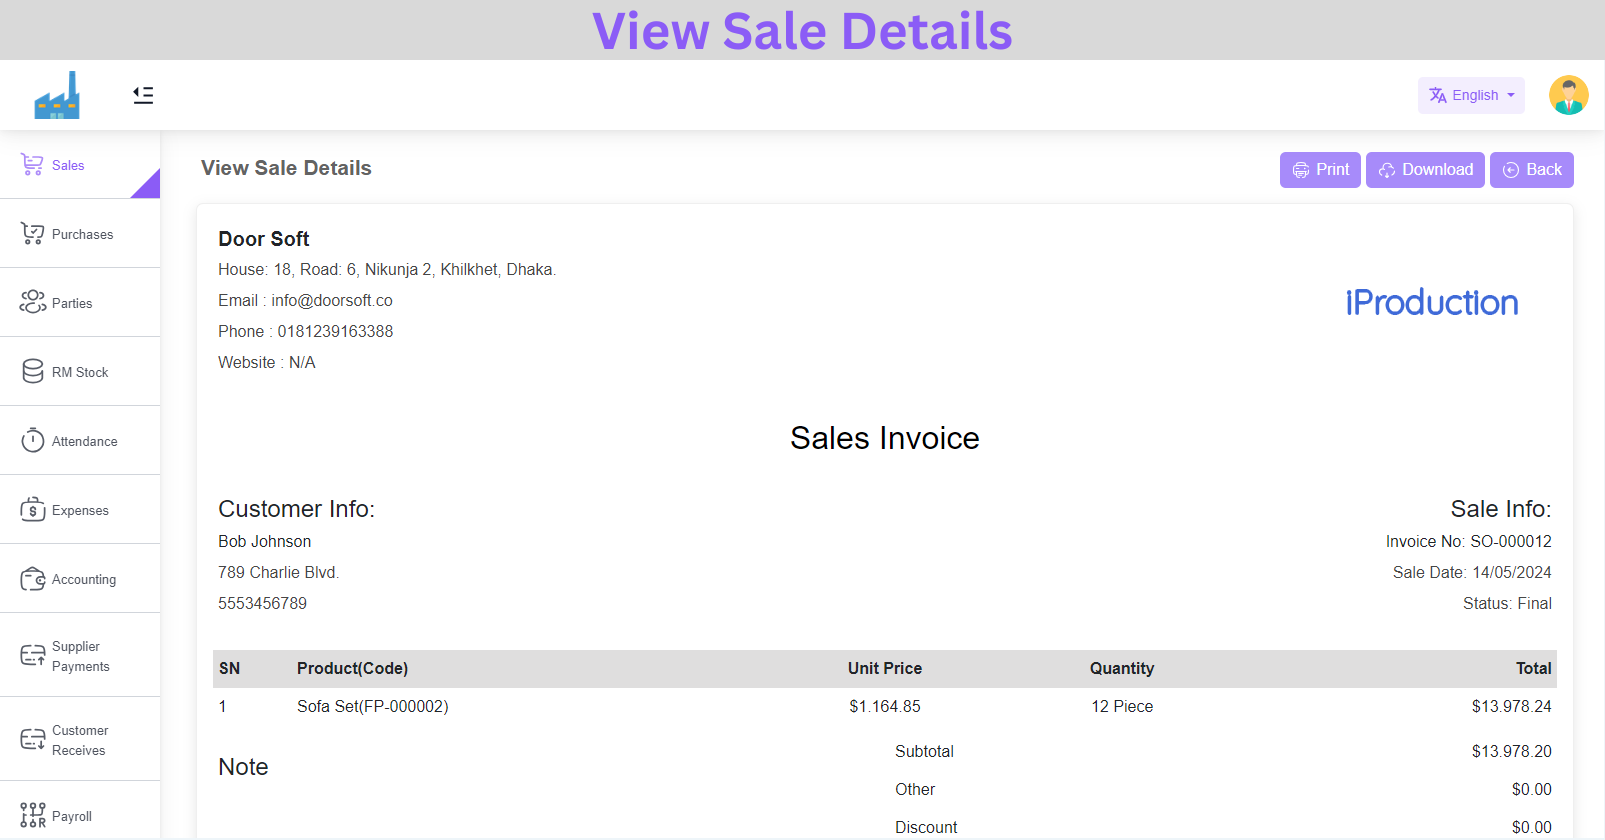Click the Download button

[1425, 170]
